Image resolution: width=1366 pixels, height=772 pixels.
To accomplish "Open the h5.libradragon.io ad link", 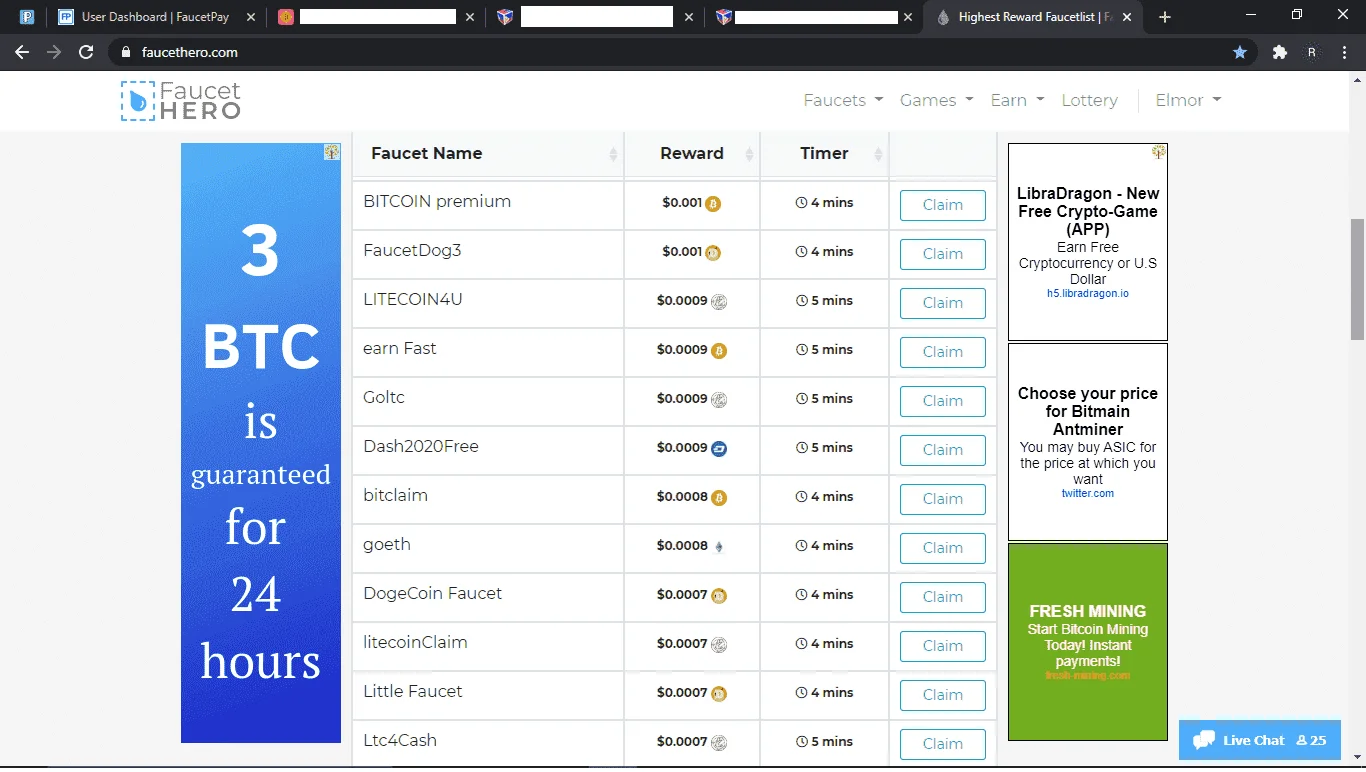I will pos(1088,294).
